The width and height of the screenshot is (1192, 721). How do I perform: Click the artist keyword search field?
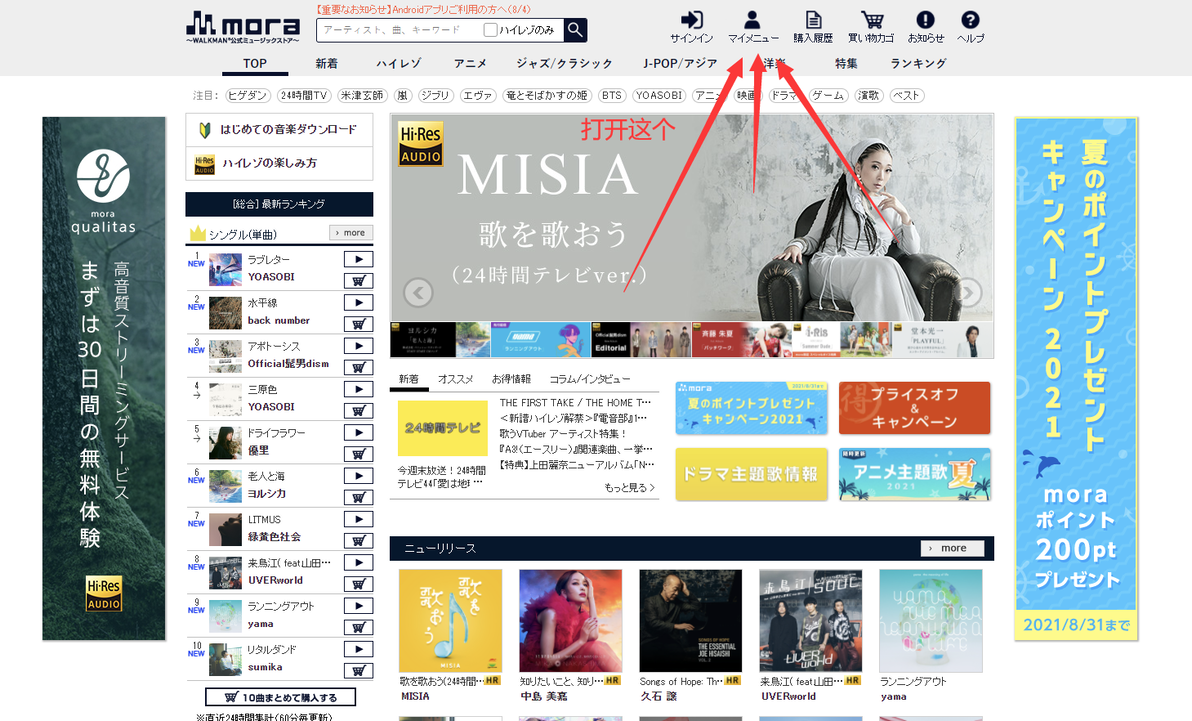pos(400,30)
